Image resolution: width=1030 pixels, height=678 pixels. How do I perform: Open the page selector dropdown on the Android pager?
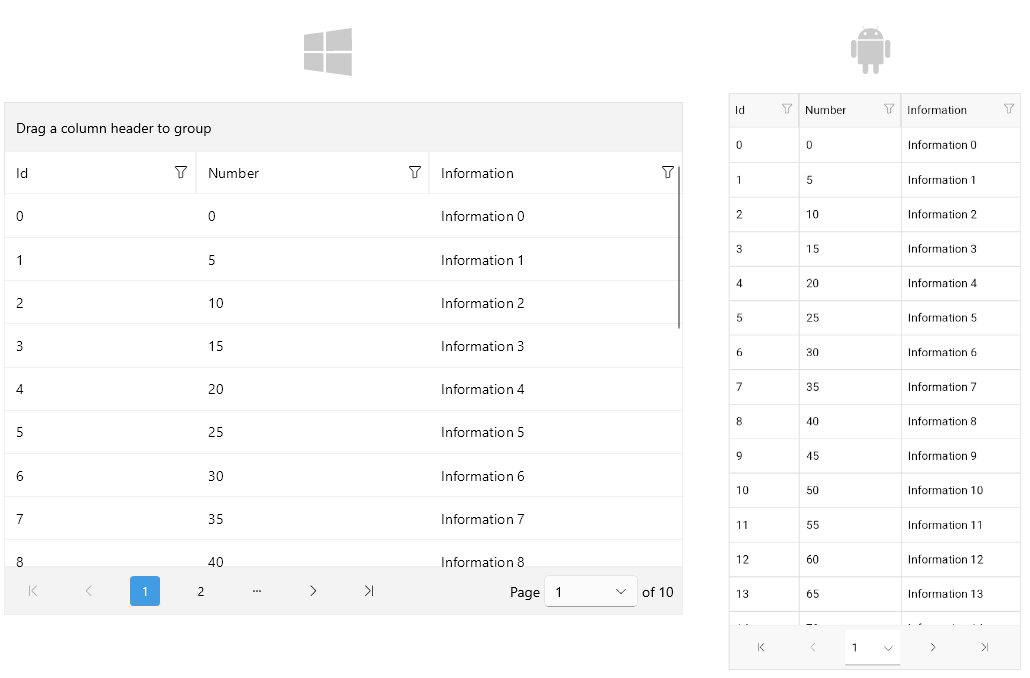(871, 647)
